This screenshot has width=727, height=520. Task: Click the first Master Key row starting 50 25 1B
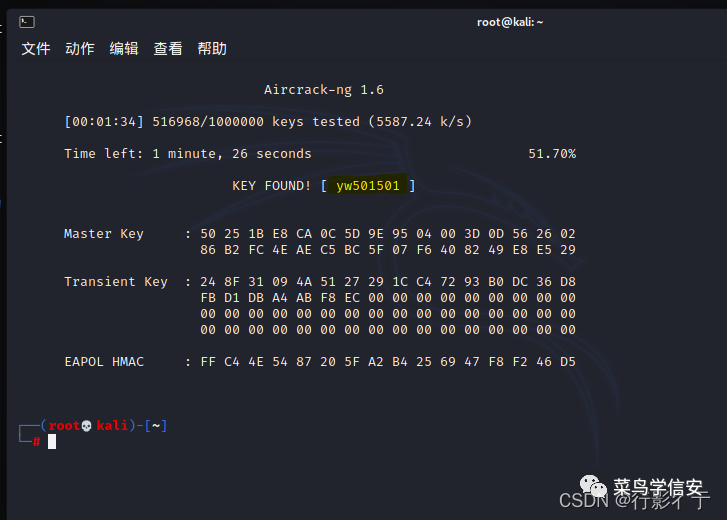(x=388, y=234)
